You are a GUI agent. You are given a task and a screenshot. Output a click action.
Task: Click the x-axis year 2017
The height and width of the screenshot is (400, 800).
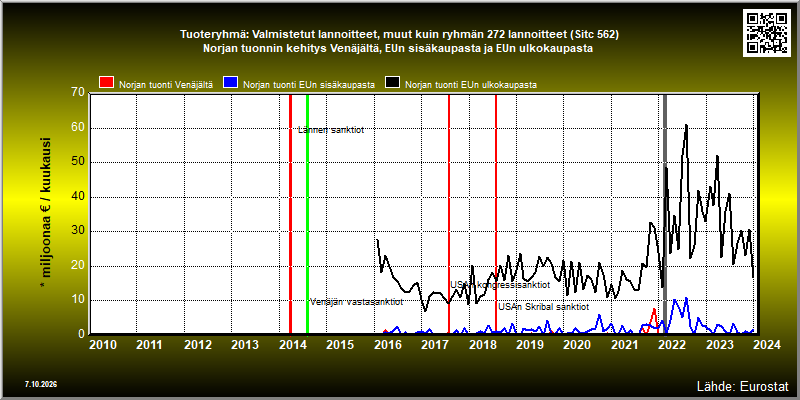coord(435,345)
